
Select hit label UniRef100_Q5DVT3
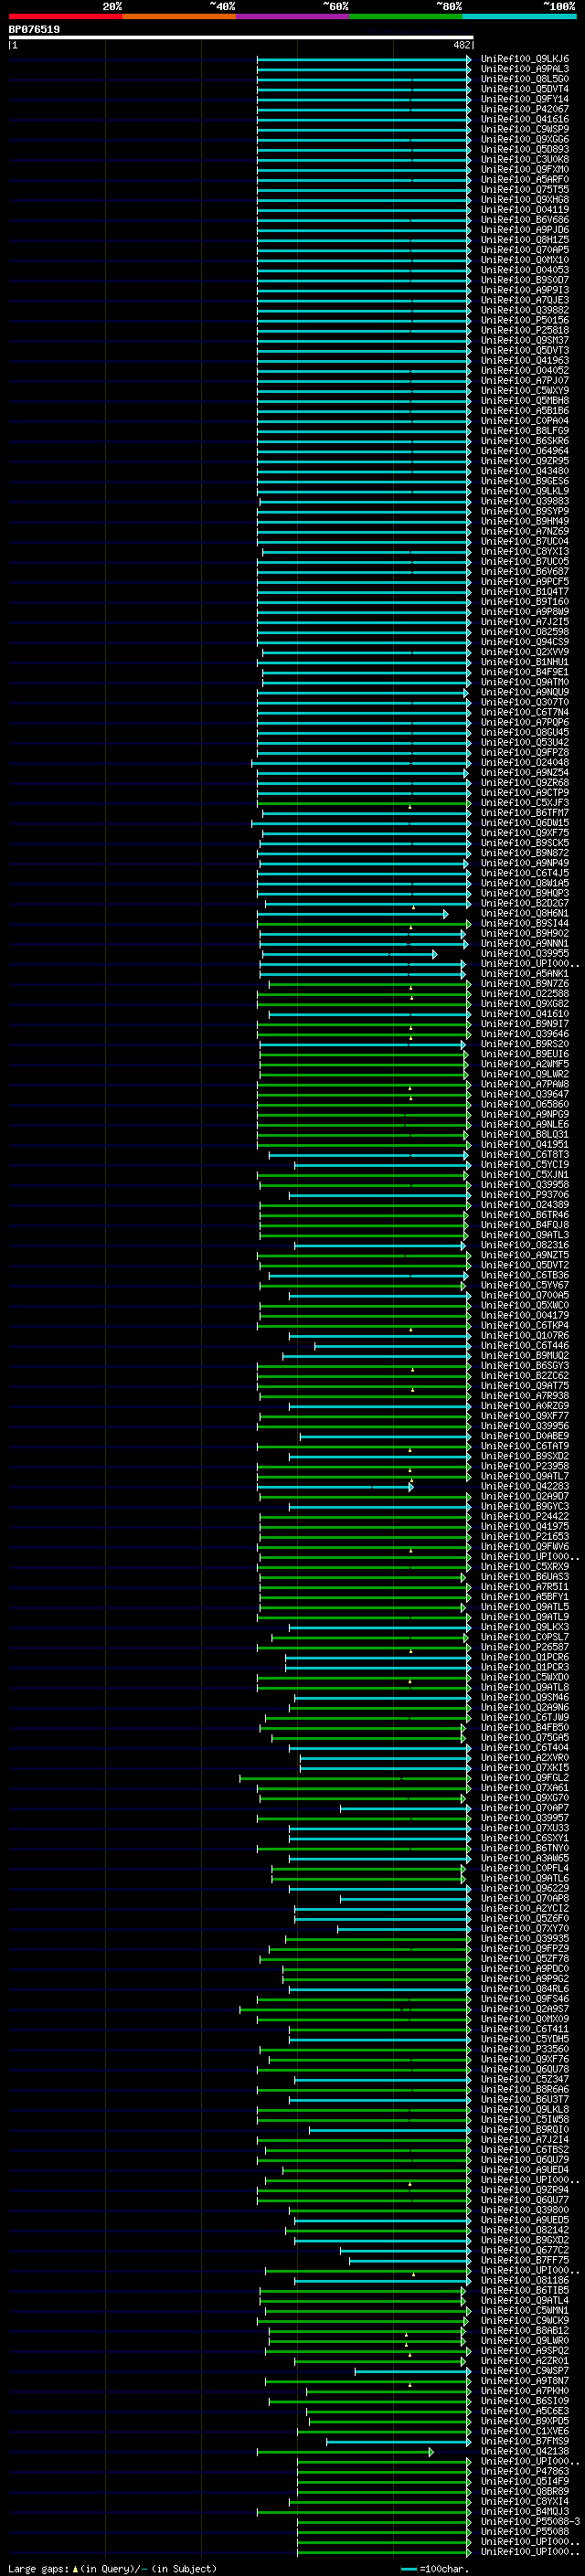pyautogui.click(x=525, y=351)
